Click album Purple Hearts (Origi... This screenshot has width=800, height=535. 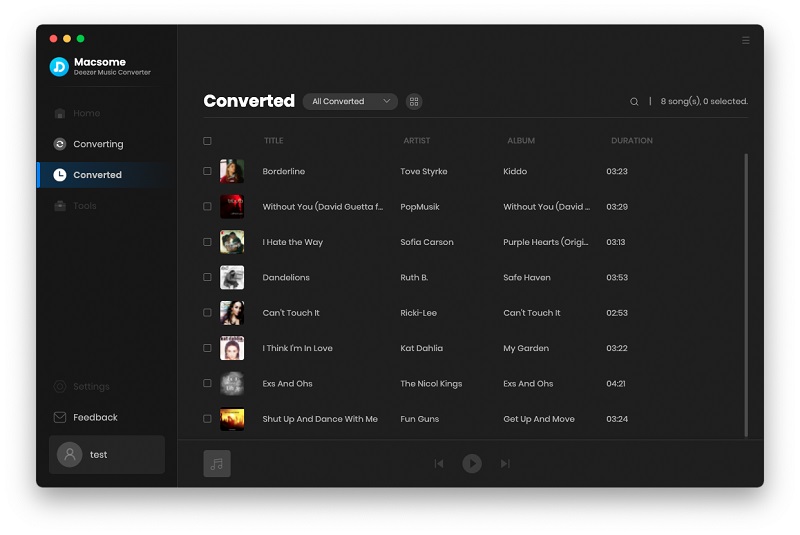tap(545, 242)
